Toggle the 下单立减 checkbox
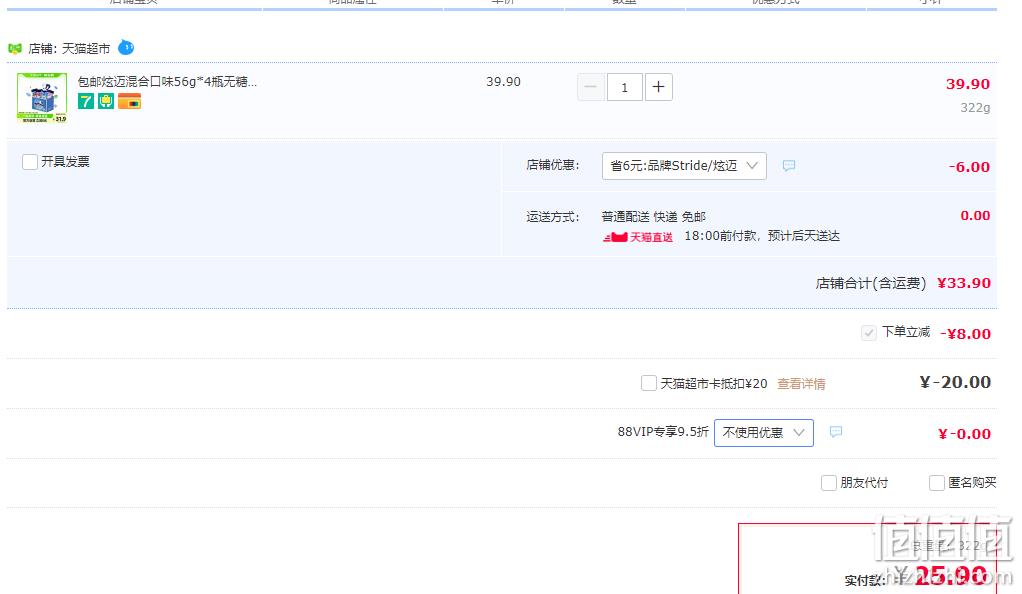Viewport: 1022px width, 594px height. (x=868, y=333)
